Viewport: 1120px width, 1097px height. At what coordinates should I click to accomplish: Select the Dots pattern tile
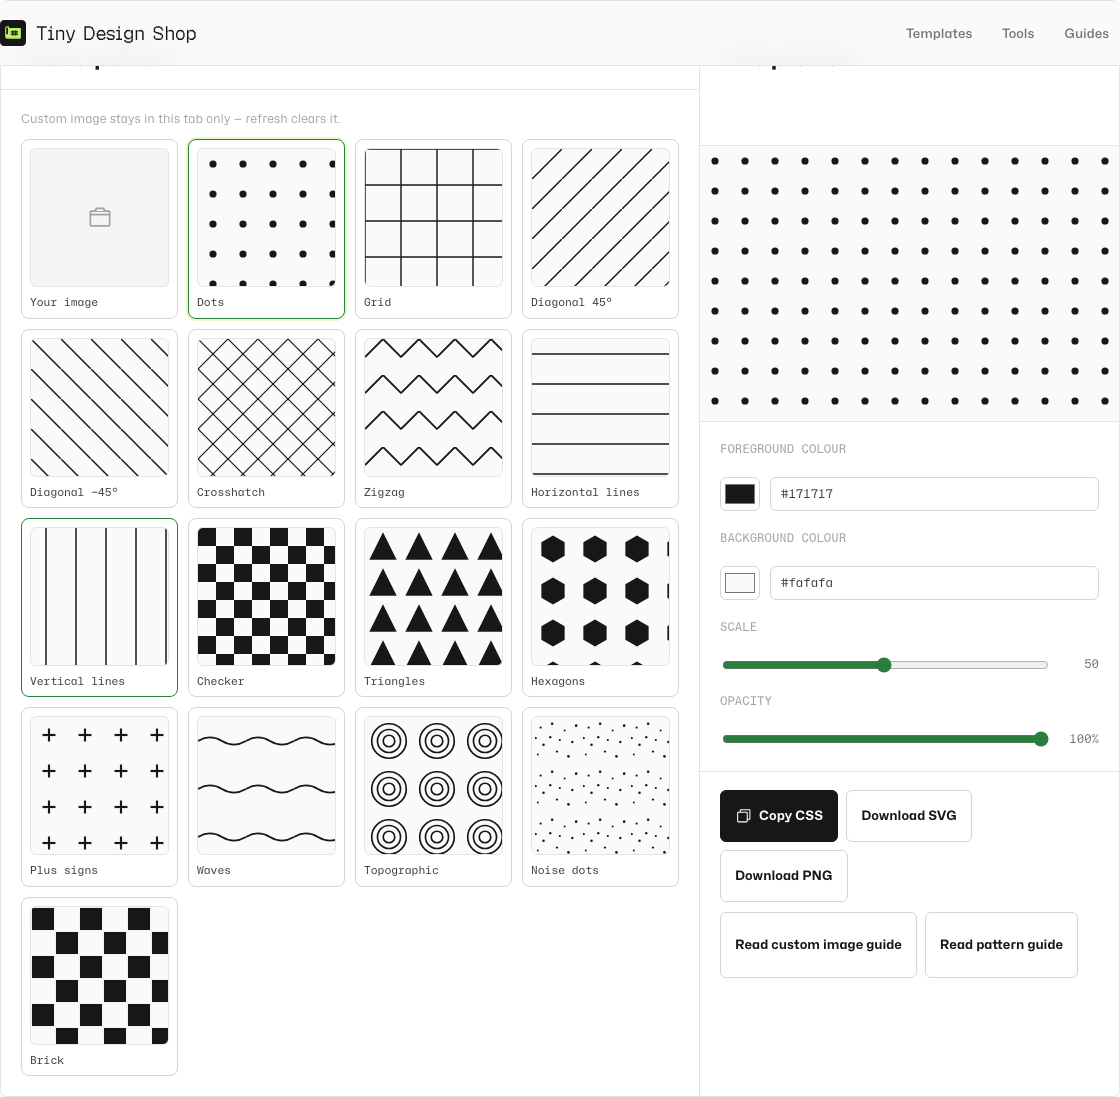pos(266,229)
